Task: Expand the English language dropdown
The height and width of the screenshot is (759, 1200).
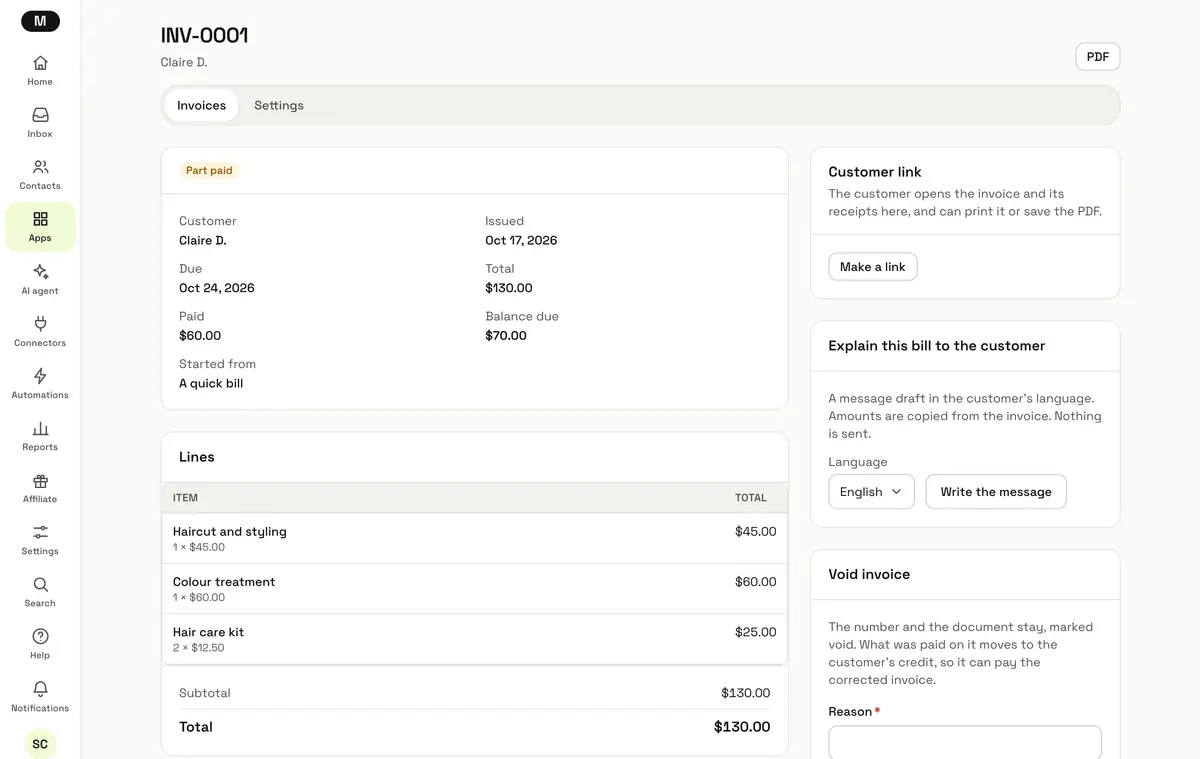Action: [871, 492]
